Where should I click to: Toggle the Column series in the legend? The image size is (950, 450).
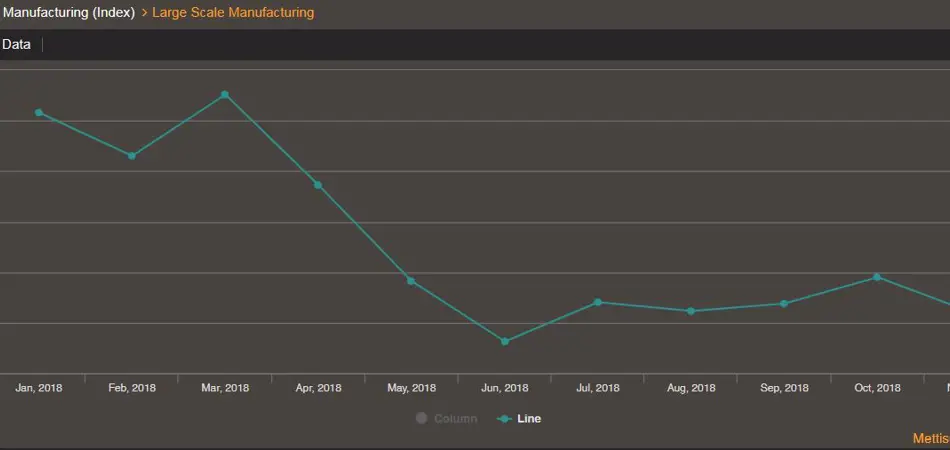click(x=447, y=419)
